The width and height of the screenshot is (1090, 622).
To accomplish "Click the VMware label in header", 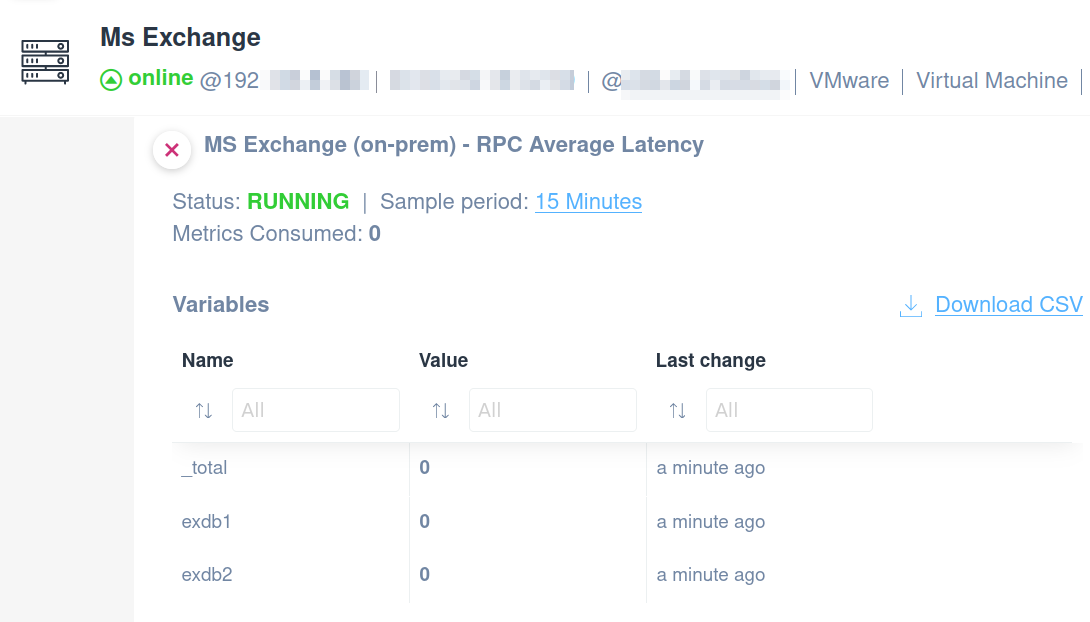I will 849,81.
